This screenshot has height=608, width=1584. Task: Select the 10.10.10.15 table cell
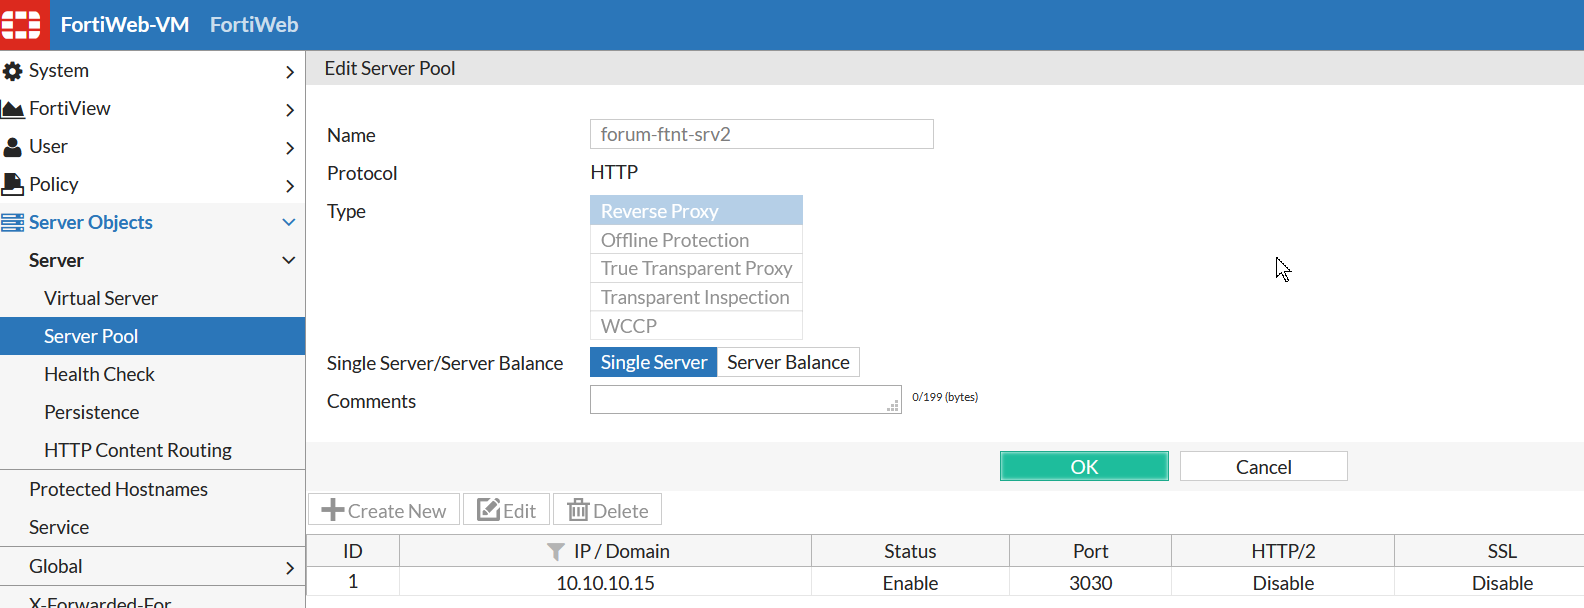coord(606,583)
